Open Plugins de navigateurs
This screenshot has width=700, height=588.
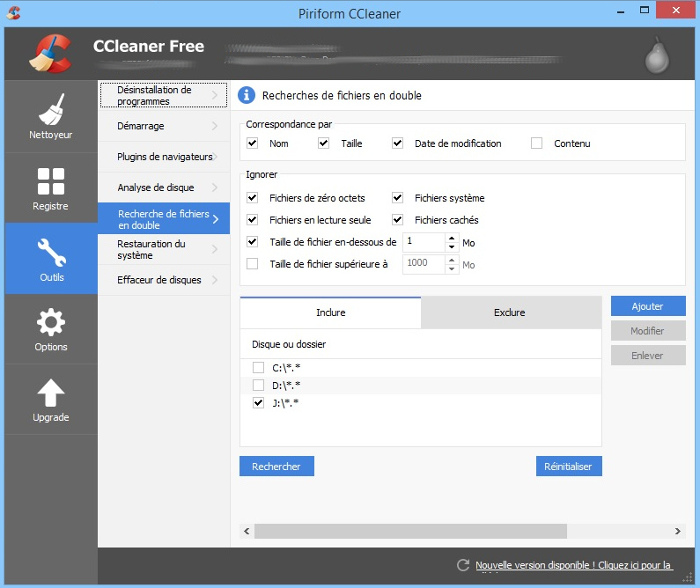(x=163, y=157)
